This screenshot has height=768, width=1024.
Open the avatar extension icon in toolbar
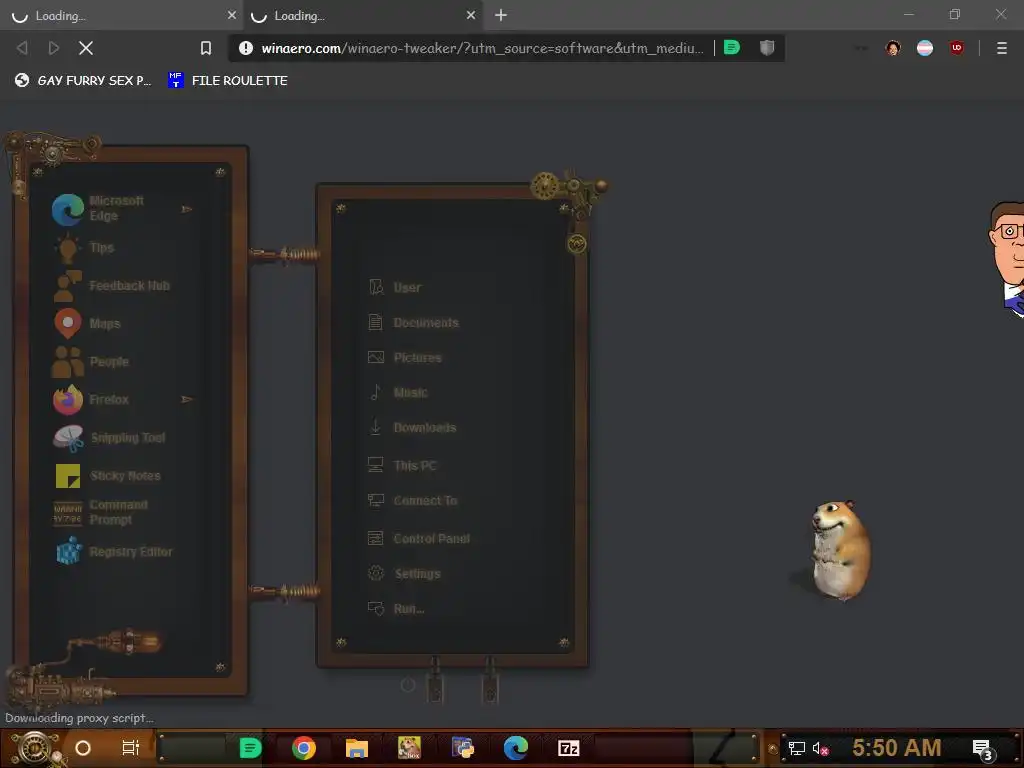point(893,48)
